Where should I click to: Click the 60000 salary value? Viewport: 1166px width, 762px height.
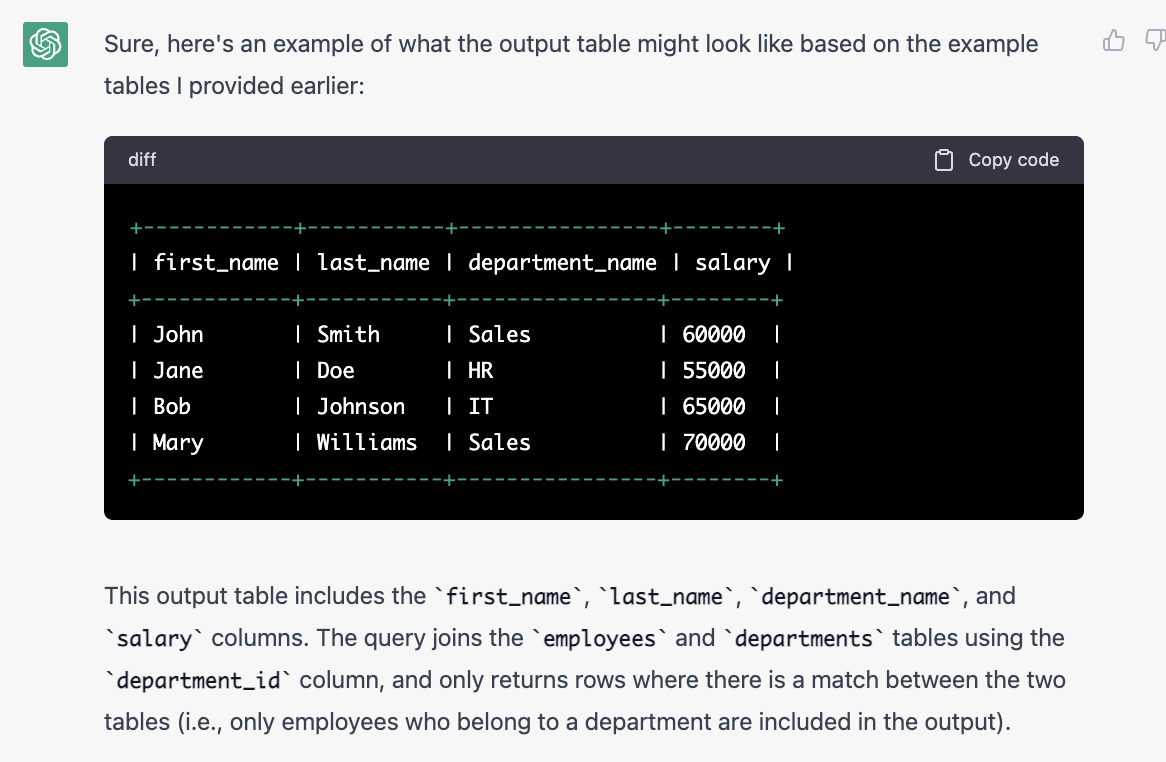(x=714, y=335)
